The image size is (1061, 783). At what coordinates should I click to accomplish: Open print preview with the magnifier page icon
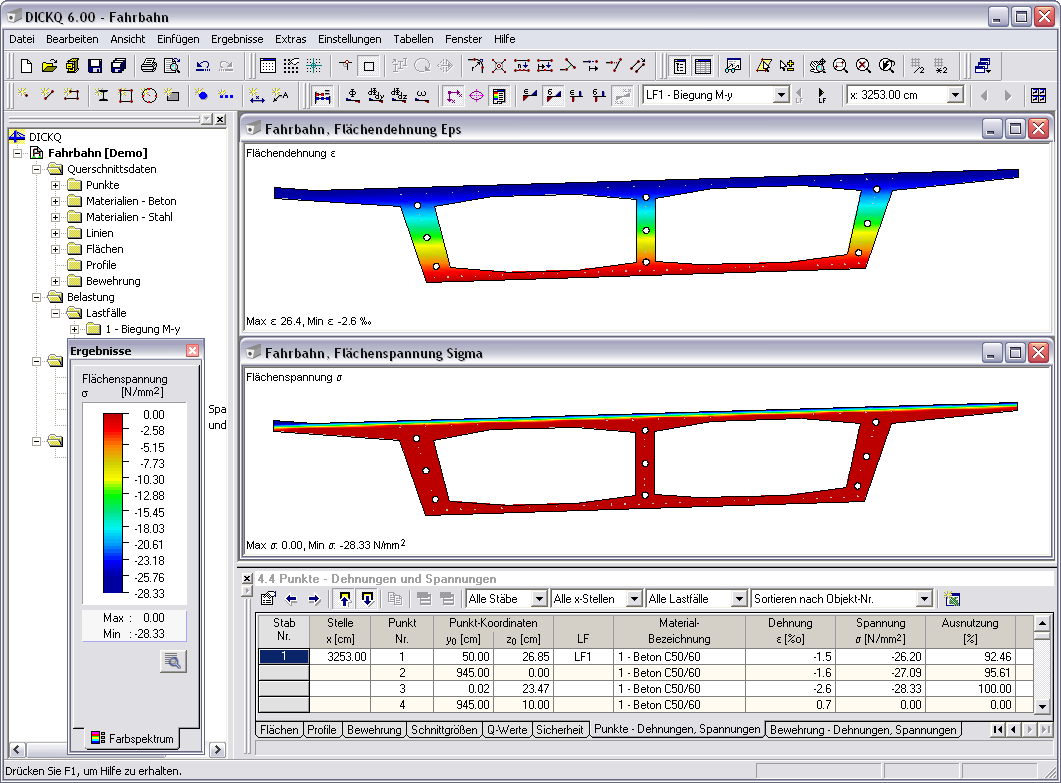pos(172,66)
